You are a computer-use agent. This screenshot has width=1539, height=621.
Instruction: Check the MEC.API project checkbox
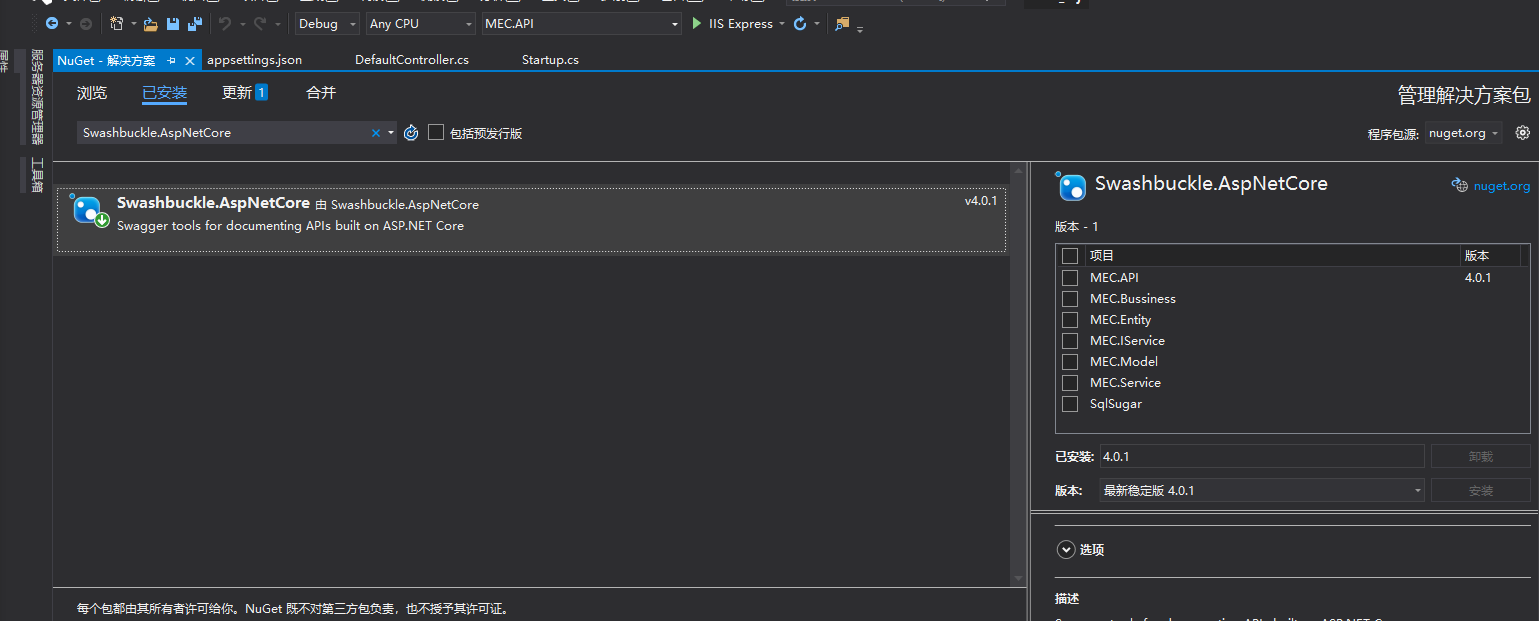(x=1070, y=278)
